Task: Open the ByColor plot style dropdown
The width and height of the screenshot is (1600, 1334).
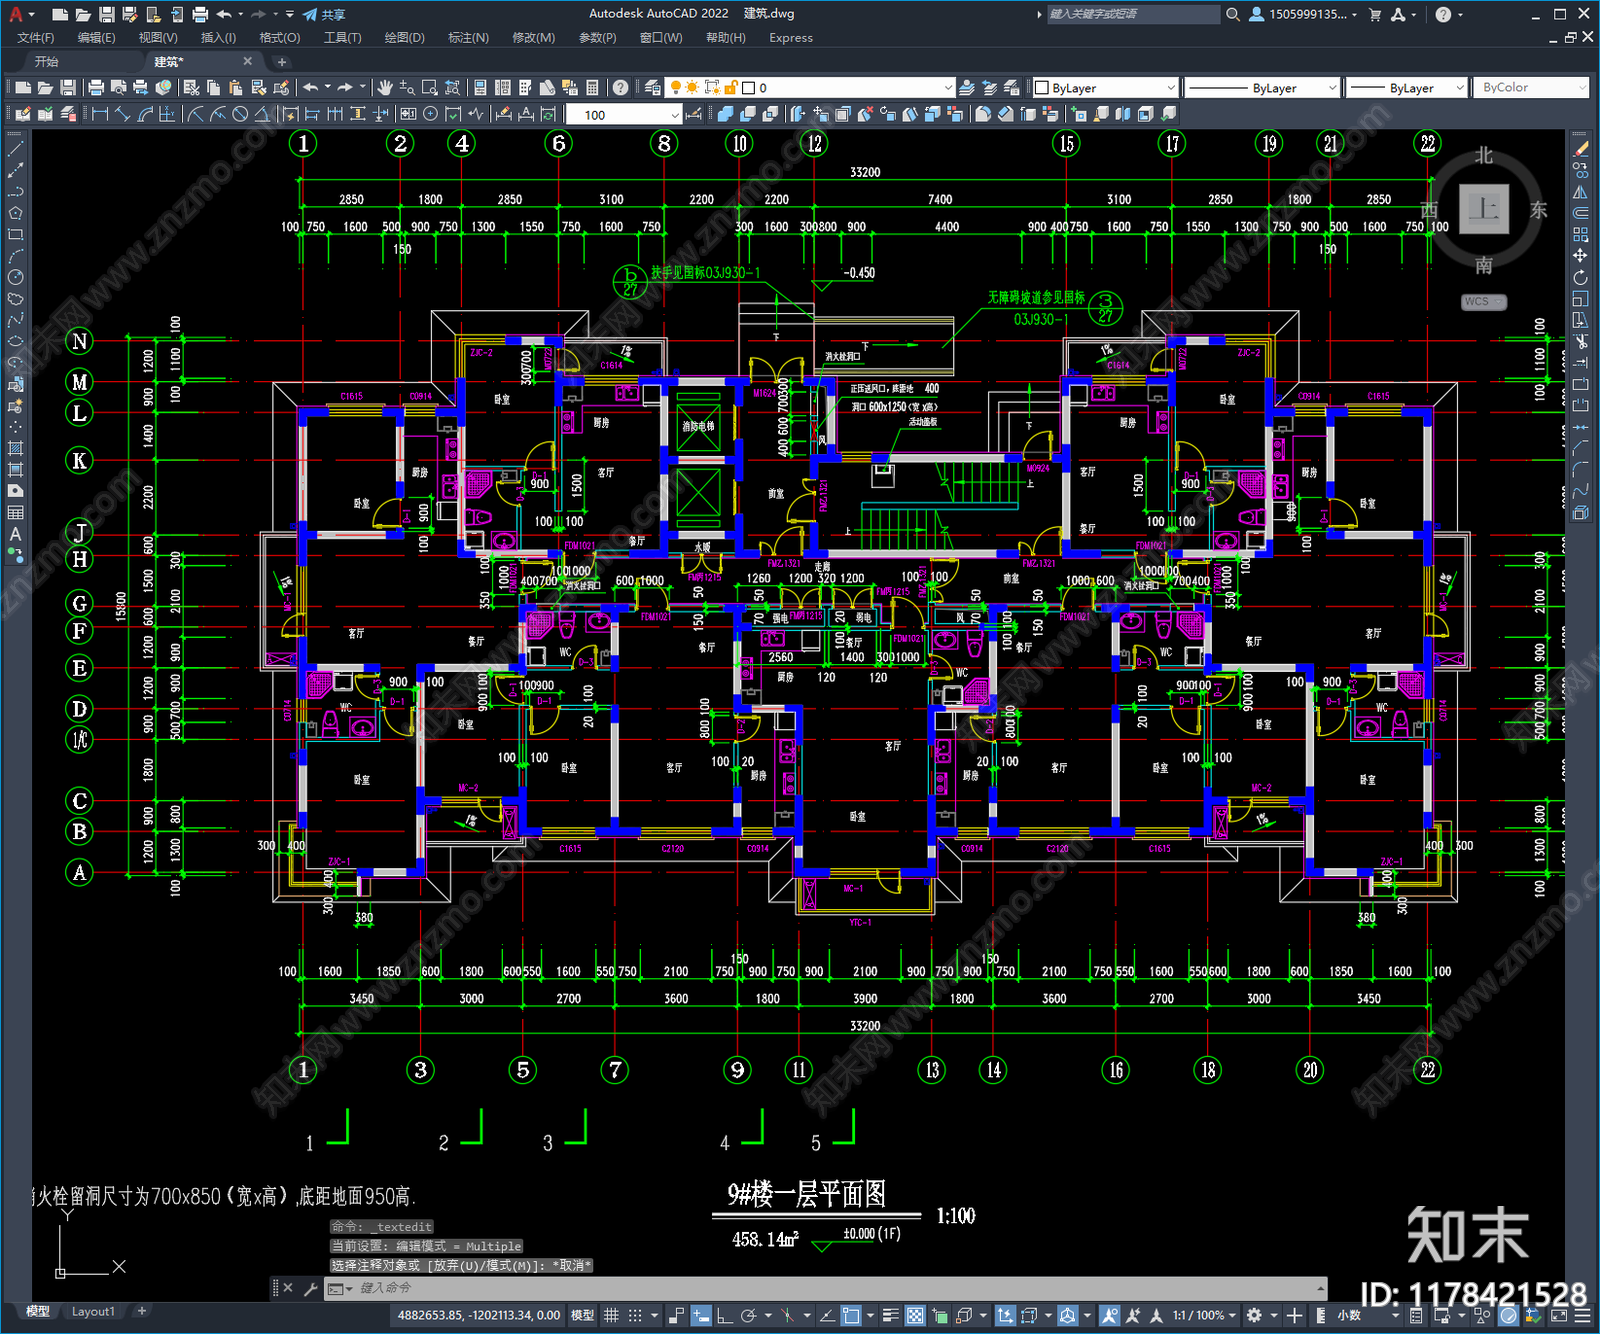Action: [1530, 88]
